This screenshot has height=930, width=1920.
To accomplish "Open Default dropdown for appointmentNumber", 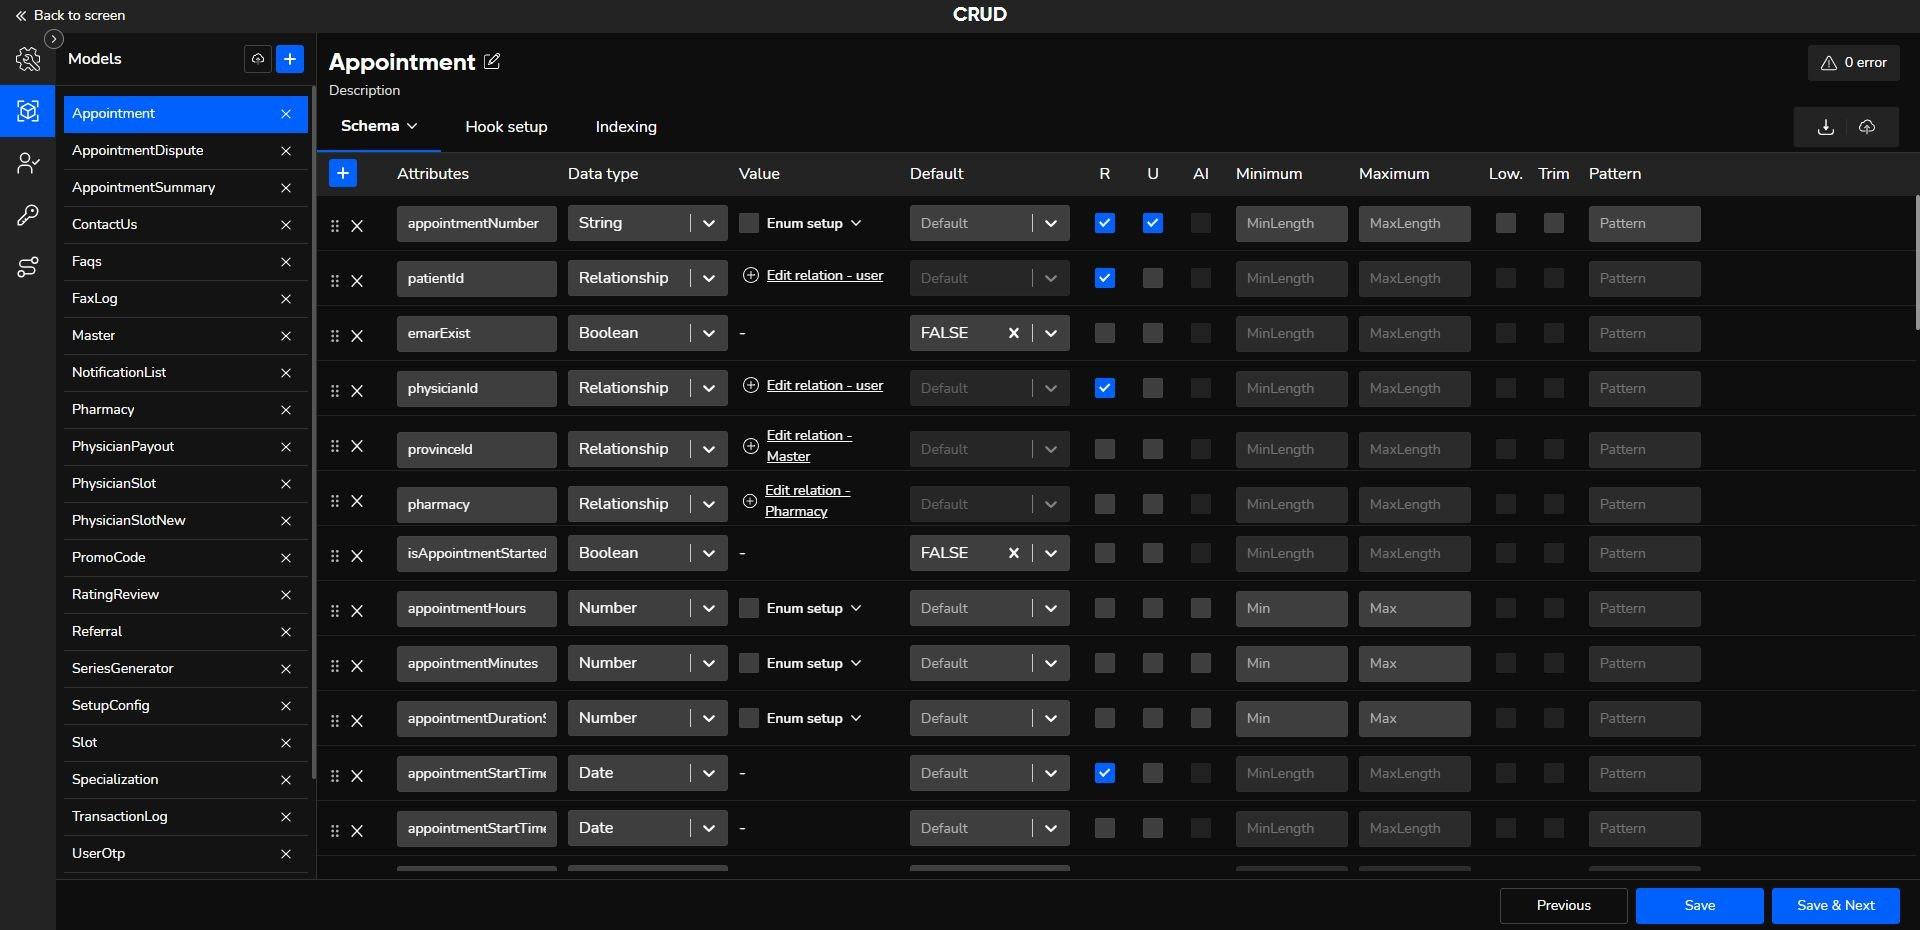I will [990, 223].
